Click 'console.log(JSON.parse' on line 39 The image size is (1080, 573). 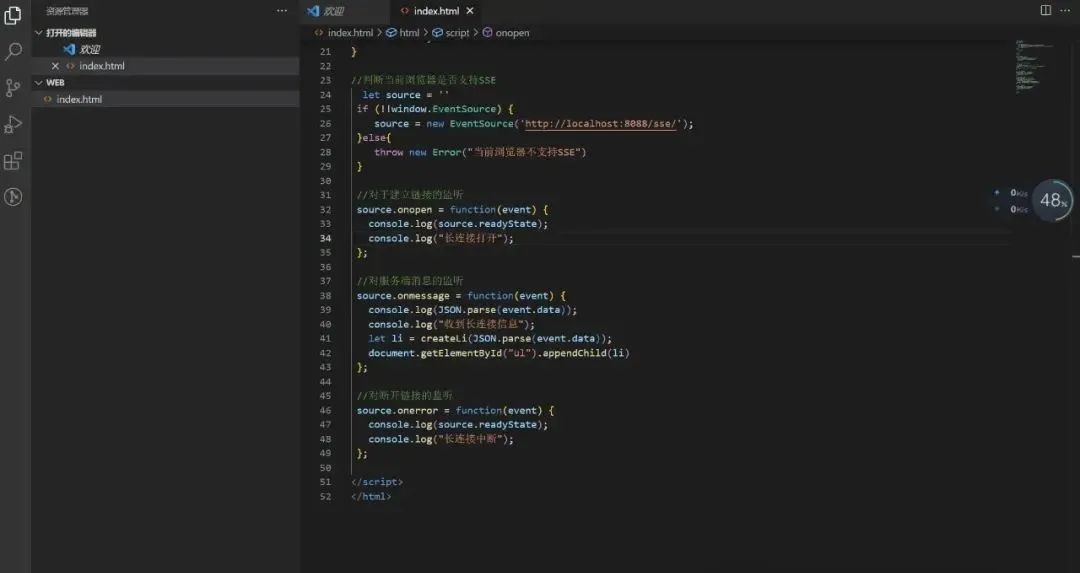432,310
